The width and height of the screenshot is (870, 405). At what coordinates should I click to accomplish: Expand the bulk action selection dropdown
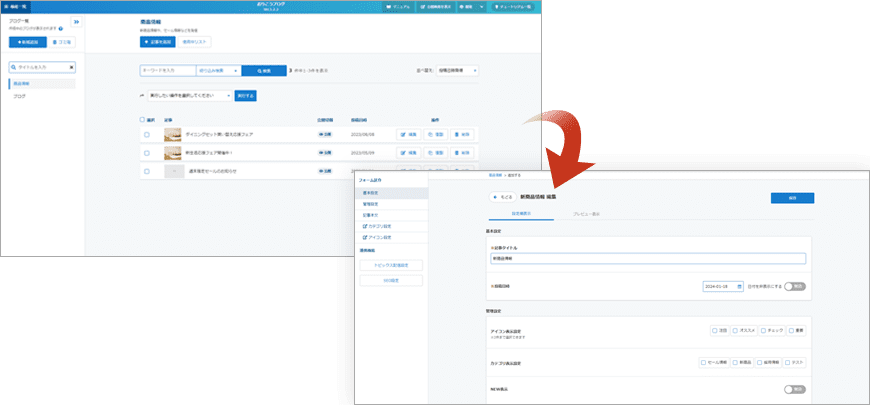tap(190, 95)
